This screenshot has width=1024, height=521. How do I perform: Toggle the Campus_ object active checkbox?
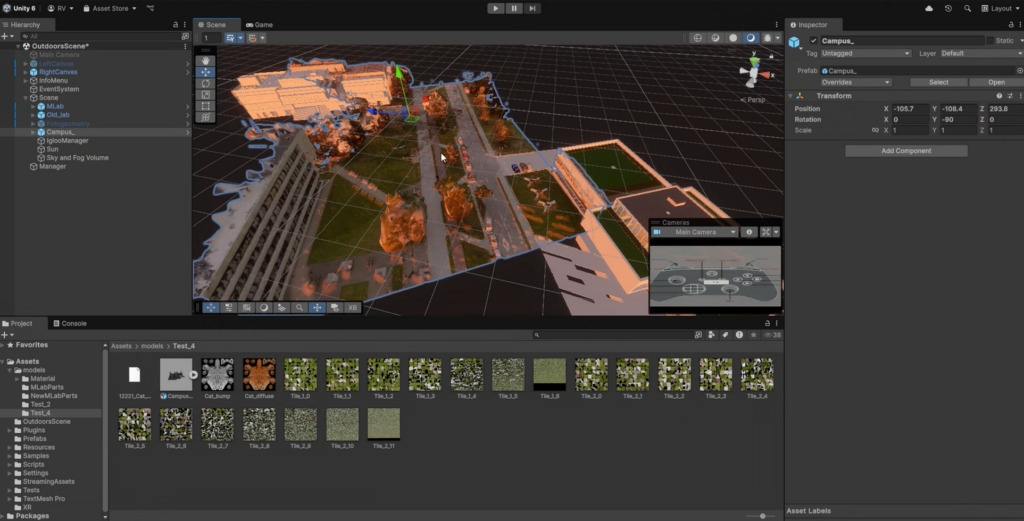[x=813, y=41]
